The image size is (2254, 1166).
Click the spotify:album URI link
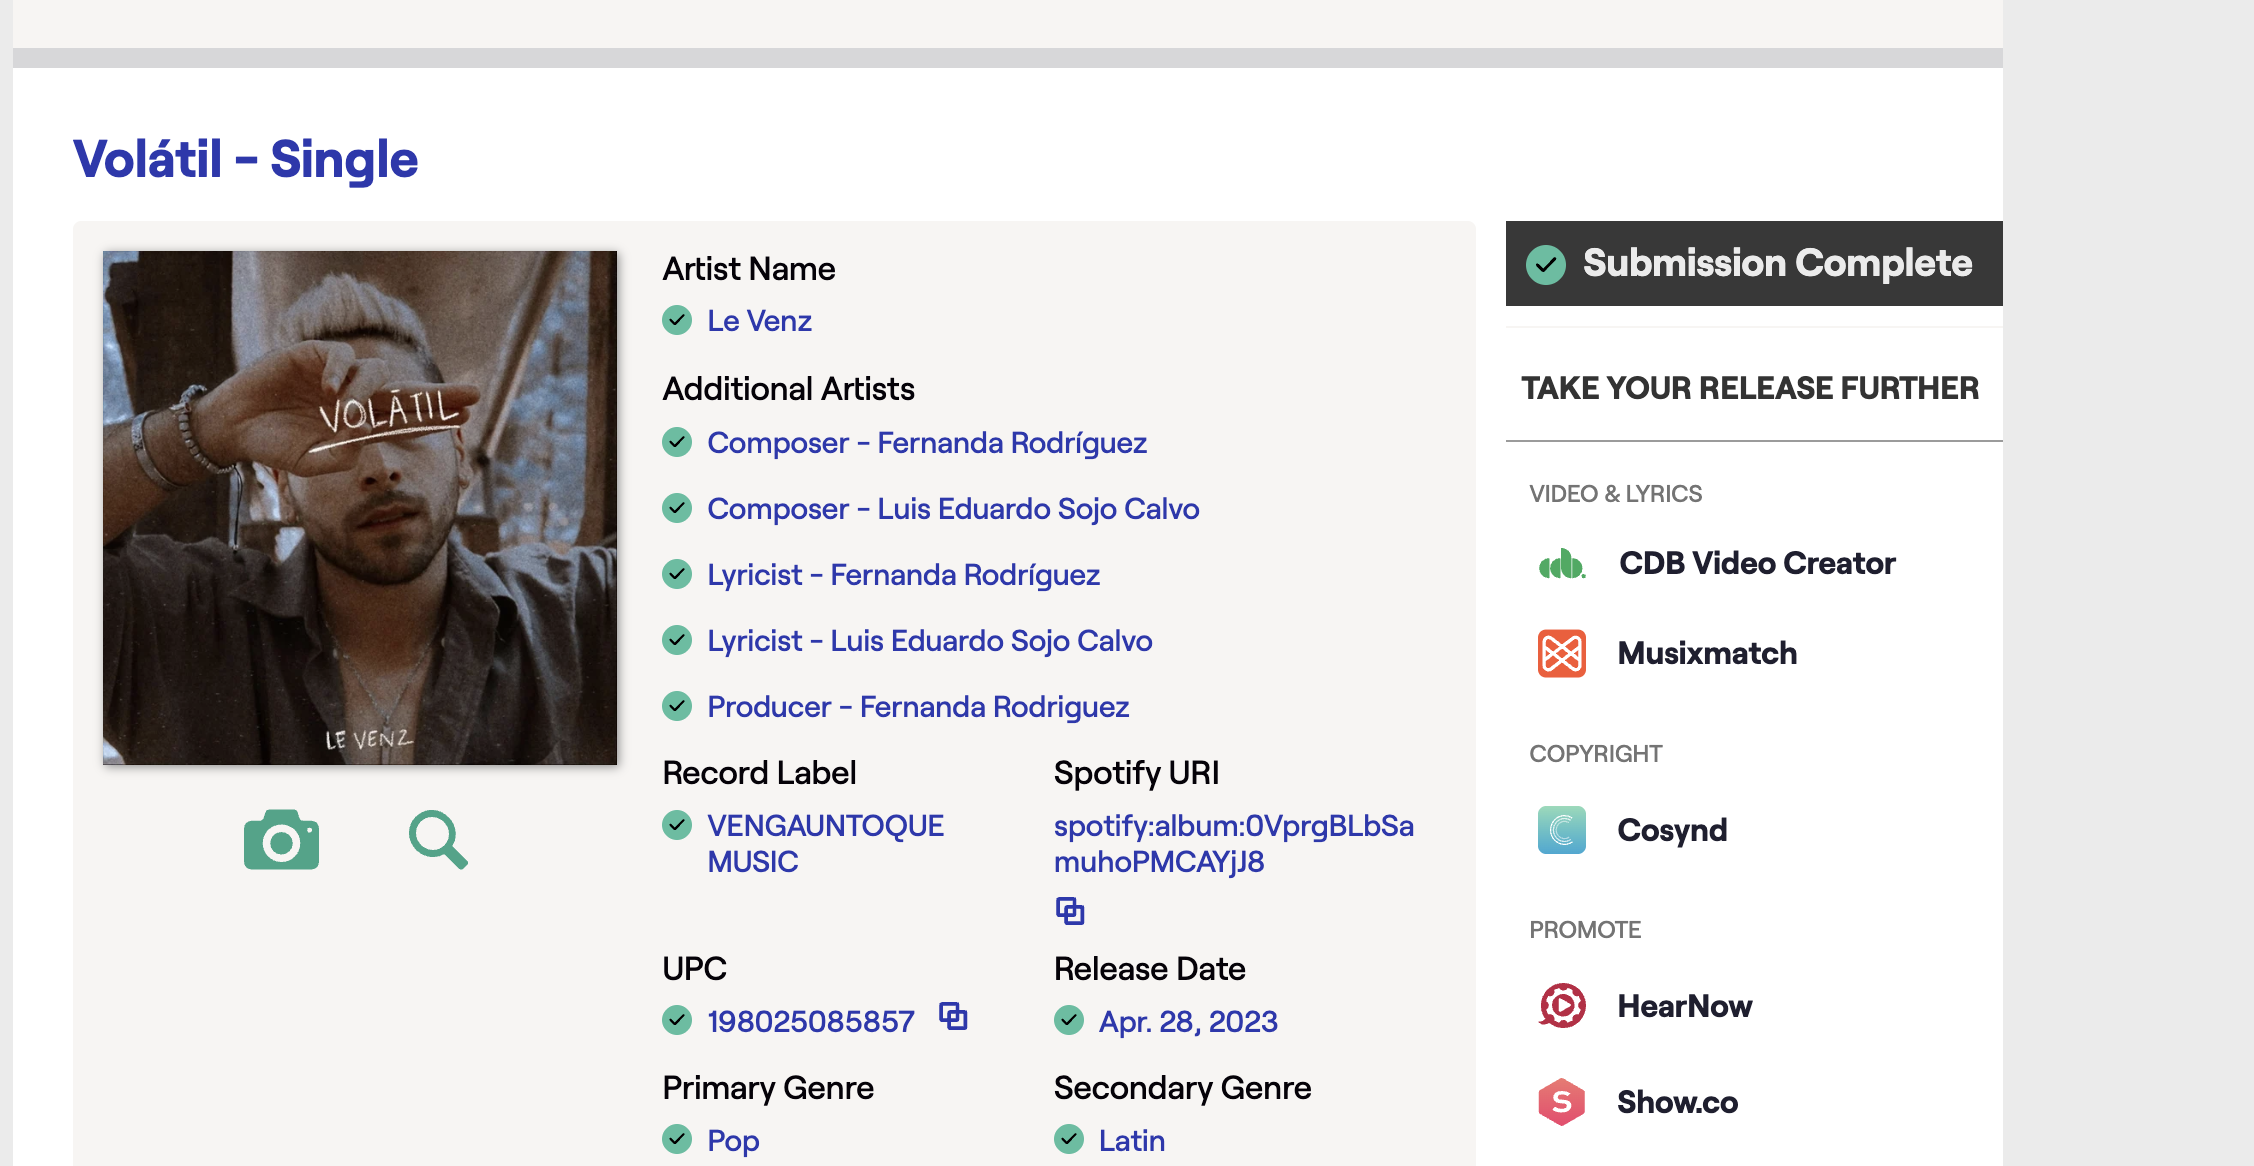(1234, 844)
